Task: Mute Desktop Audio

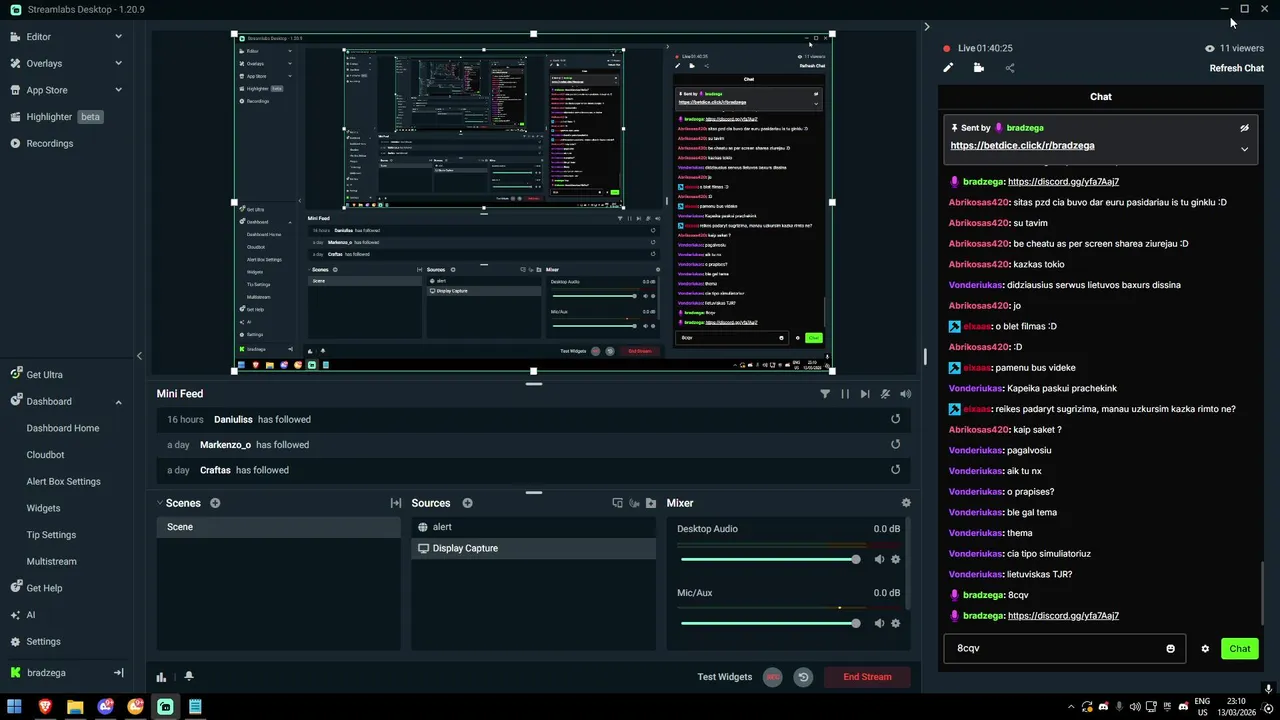Action: pos(879,560)
